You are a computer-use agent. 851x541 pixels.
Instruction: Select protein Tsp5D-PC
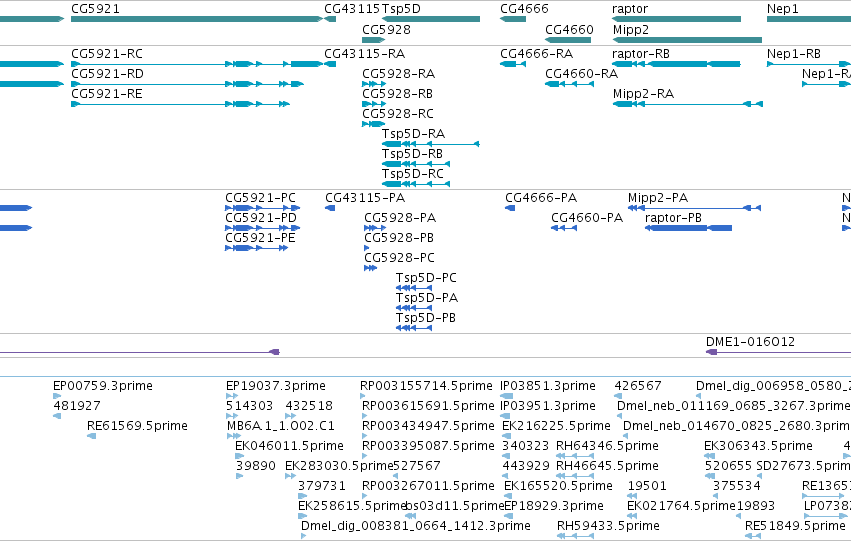(x=414, y=288)
